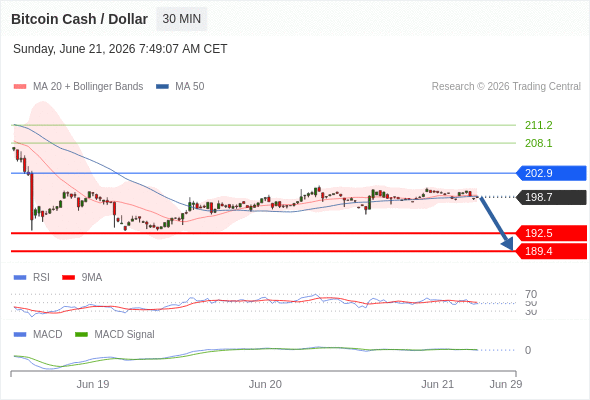Select the 192.5 red support tag
Image resolution: width=590 pixels, height=400 pixels.
[551, 233]
